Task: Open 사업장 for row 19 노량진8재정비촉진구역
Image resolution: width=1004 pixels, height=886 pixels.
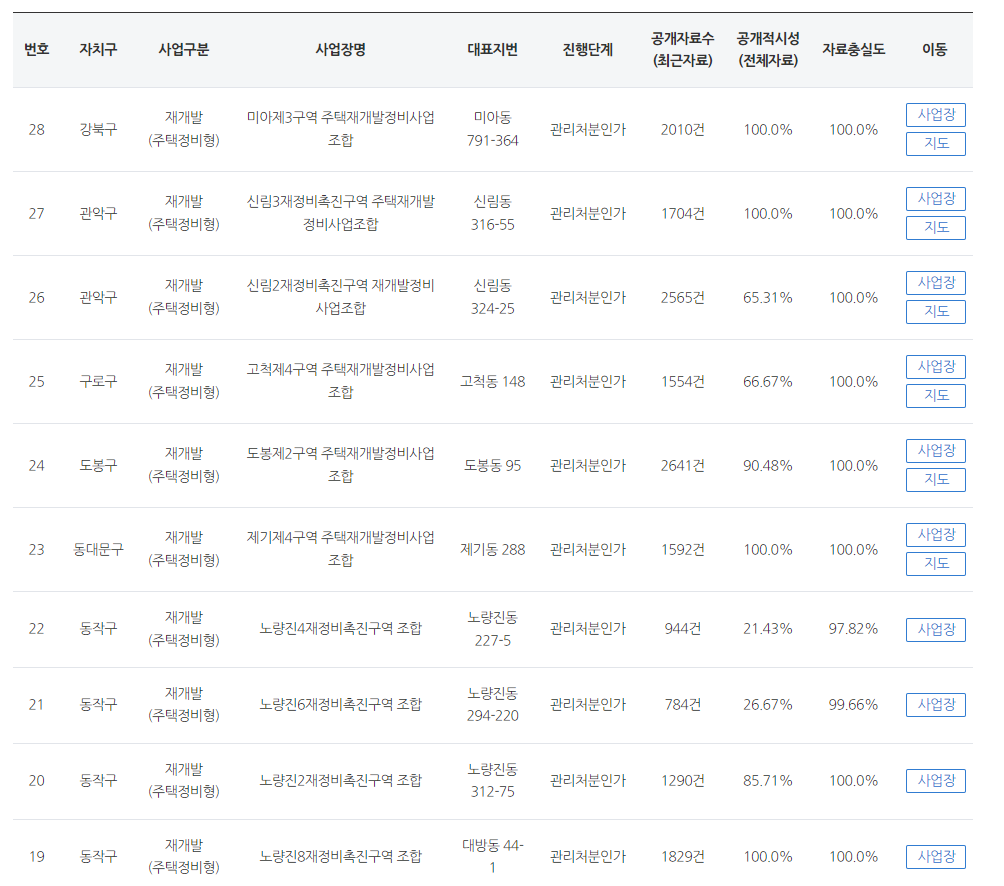Action: [935, 857]
